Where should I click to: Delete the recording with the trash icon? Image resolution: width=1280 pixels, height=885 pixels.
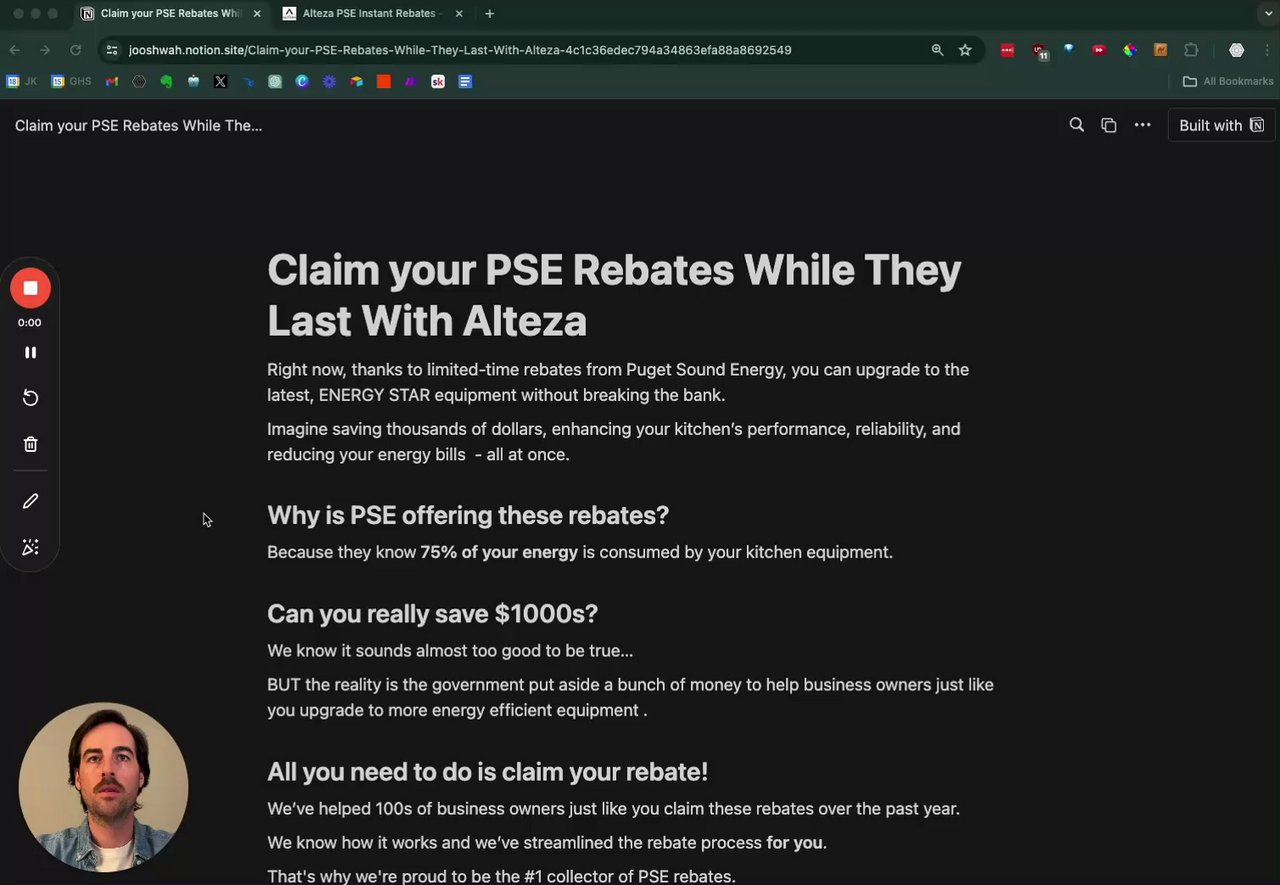point(30,444)
